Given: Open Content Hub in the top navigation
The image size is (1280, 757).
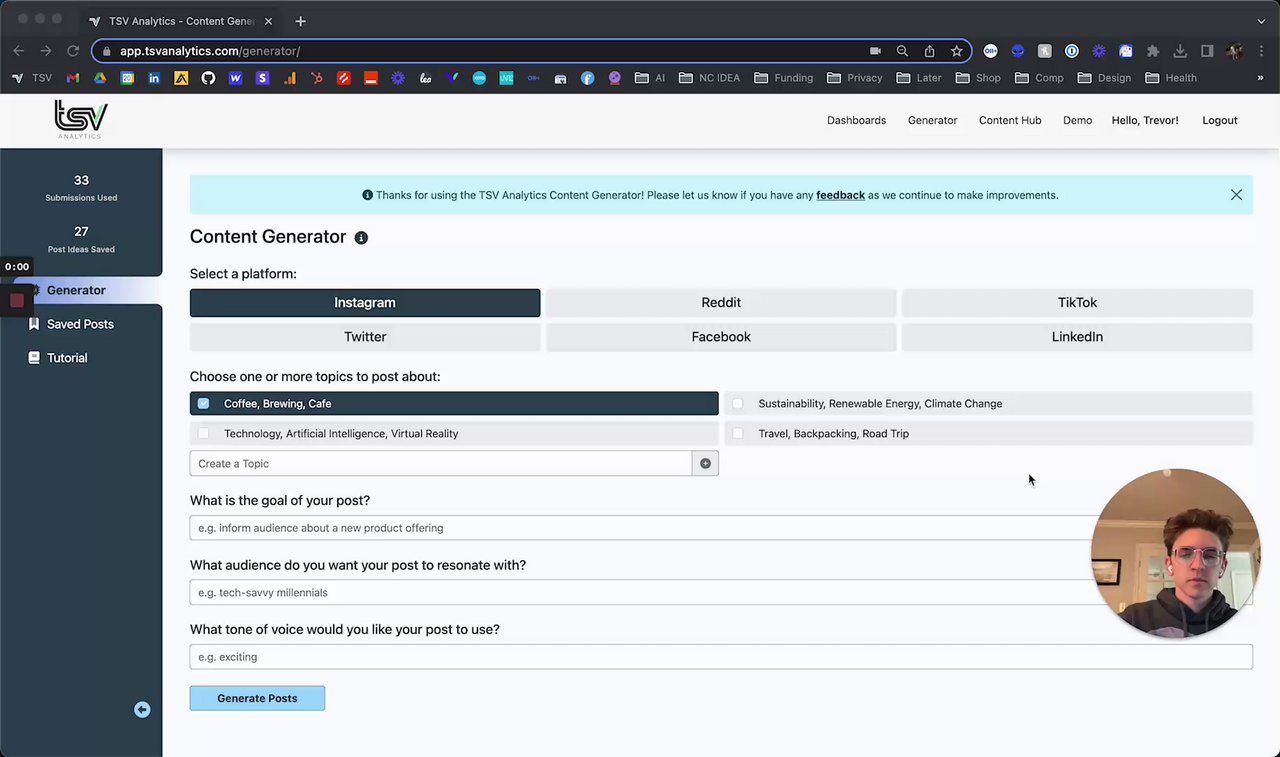Looking at the screenshot, I should [1010, 120].
